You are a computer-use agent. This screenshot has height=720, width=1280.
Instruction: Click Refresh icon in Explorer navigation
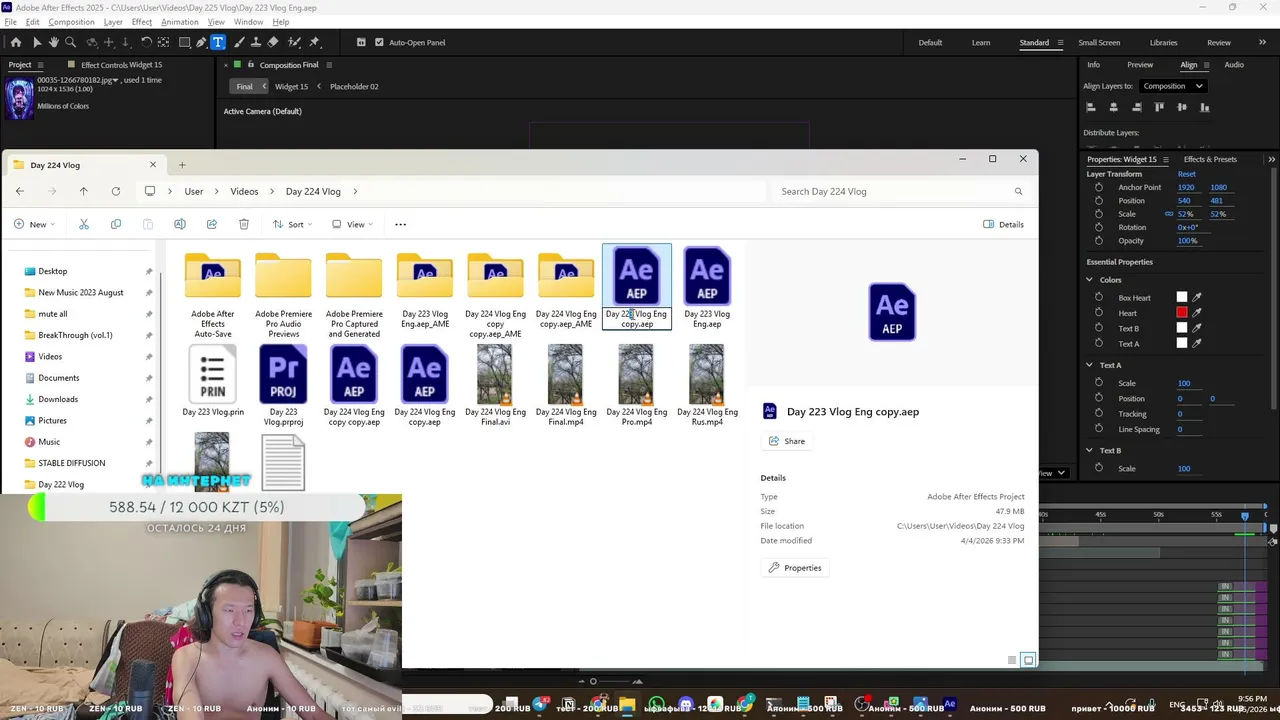[116, 191]
